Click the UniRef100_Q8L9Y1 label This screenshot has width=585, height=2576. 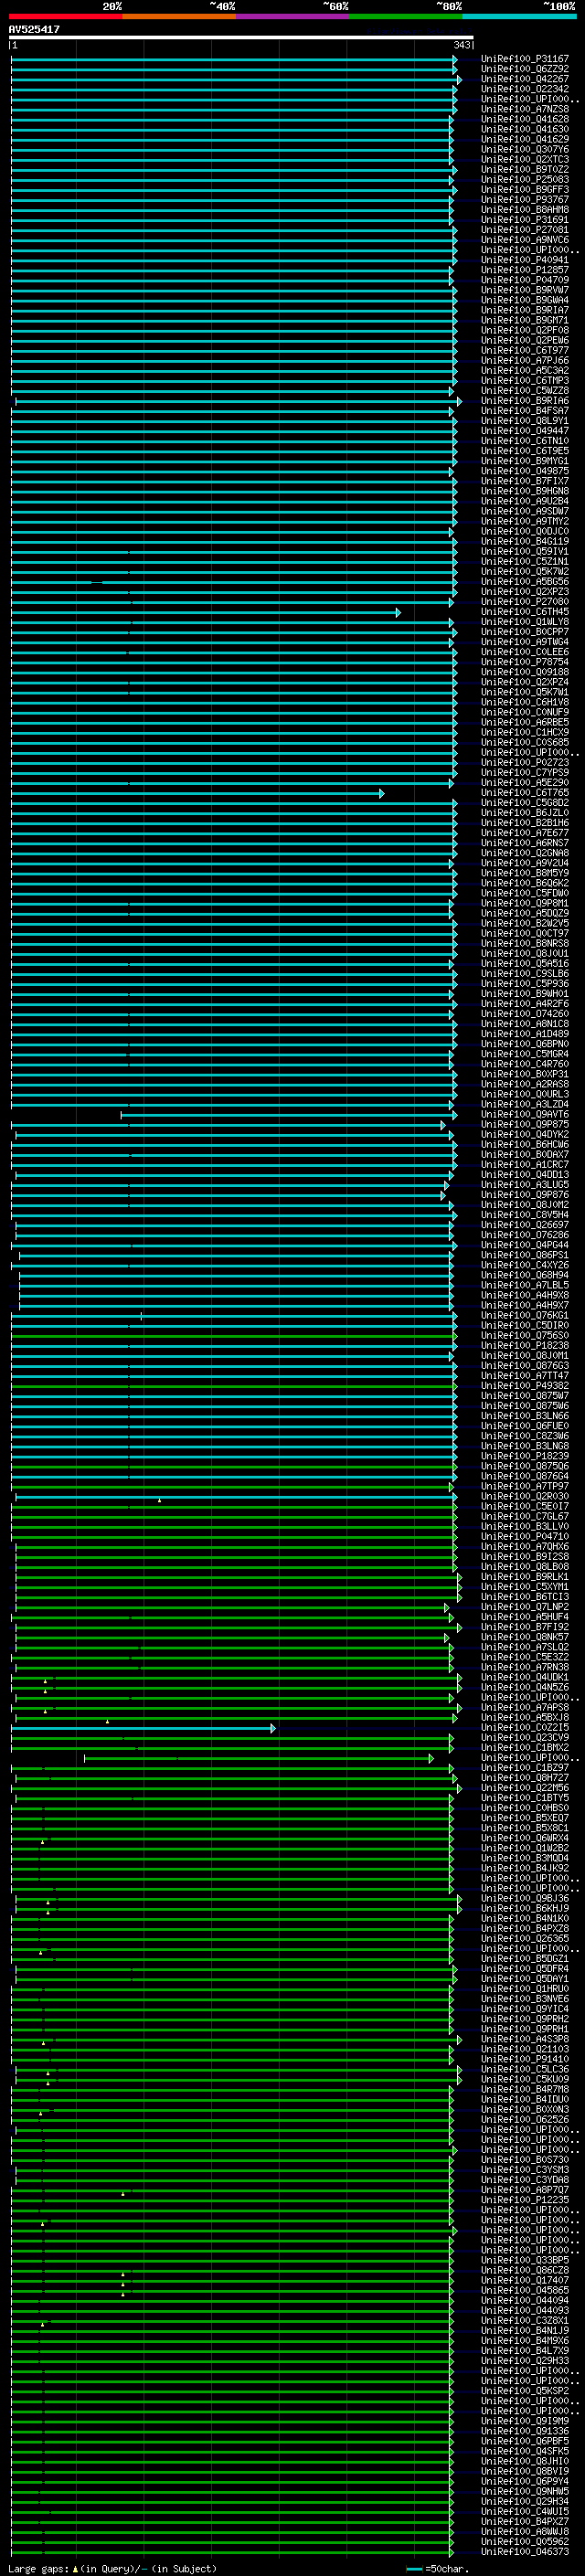click(x=525, y=421)
